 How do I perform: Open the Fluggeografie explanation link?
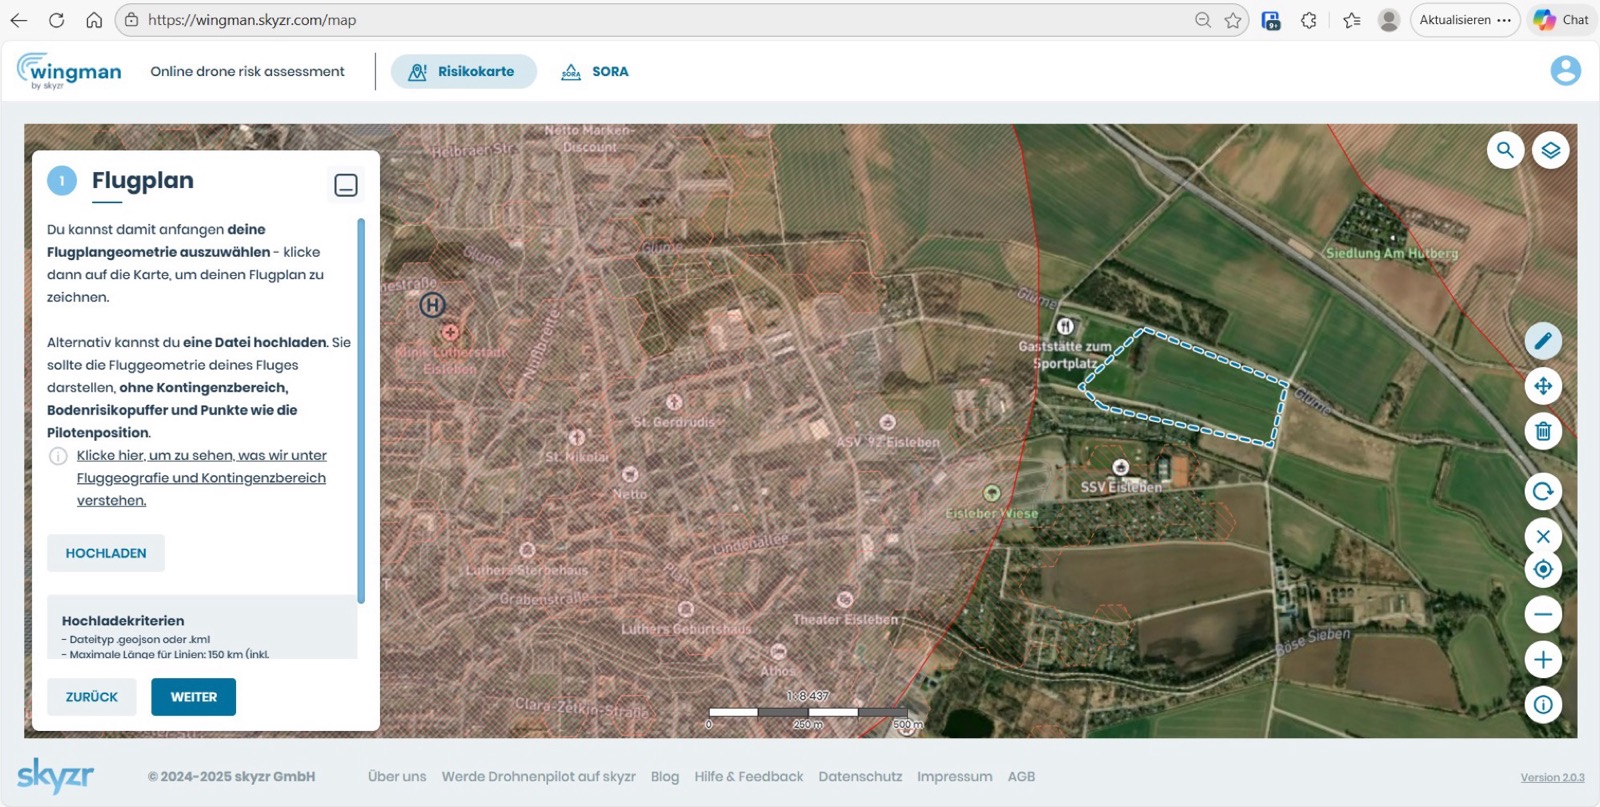pos(201,478)
